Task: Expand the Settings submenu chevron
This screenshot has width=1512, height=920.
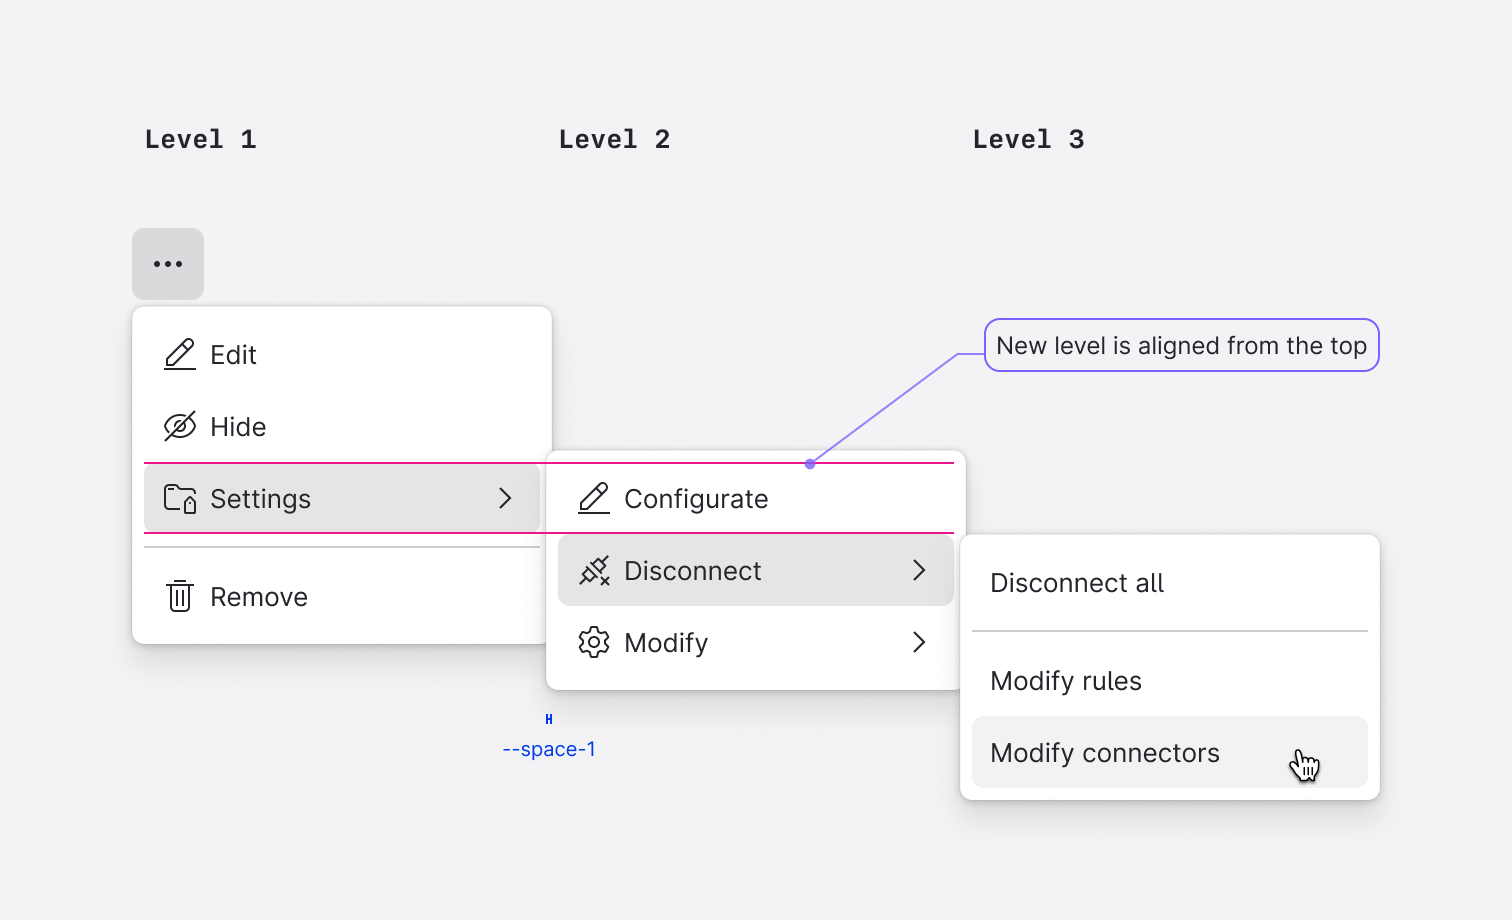Action: click(x=505, y=498)
